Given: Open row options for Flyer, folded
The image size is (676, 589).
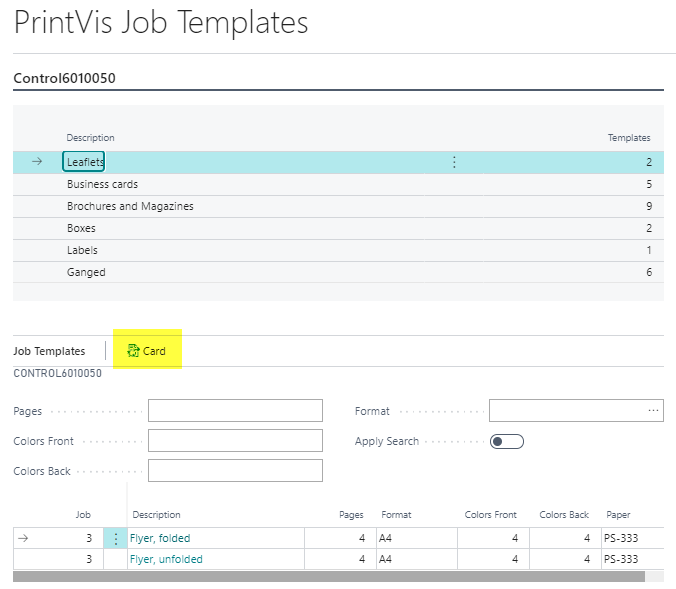Looking at the screenshot, I should click(x=116, y=538).
